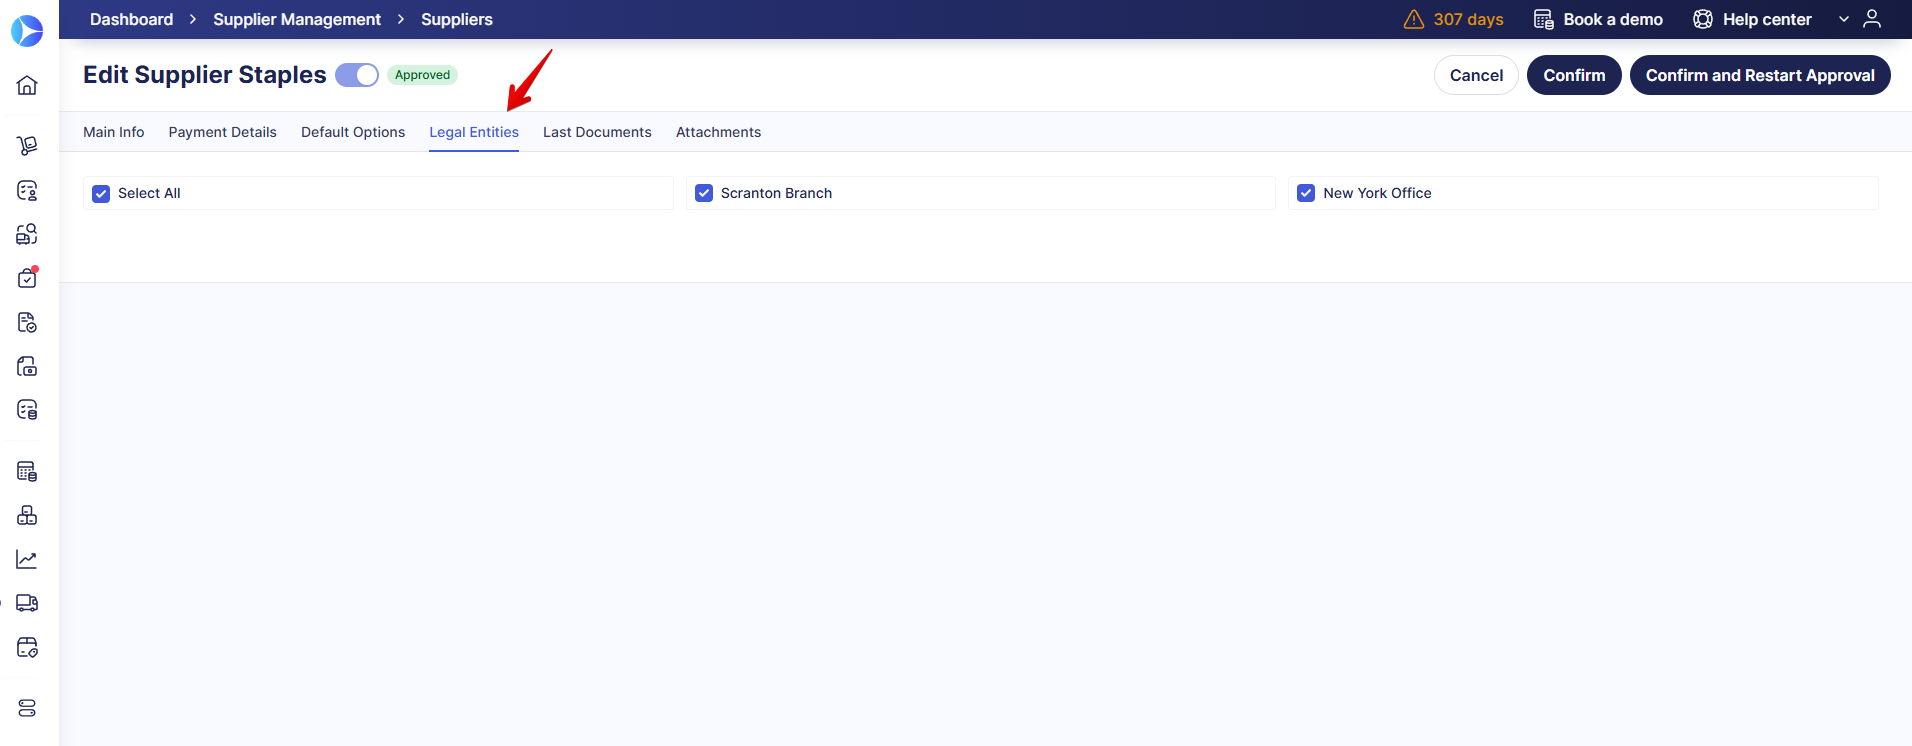The width and height of the screenshot is (1912, 746).
Task: Open the package with tag sidebar icon
Action: coord(27,647)
